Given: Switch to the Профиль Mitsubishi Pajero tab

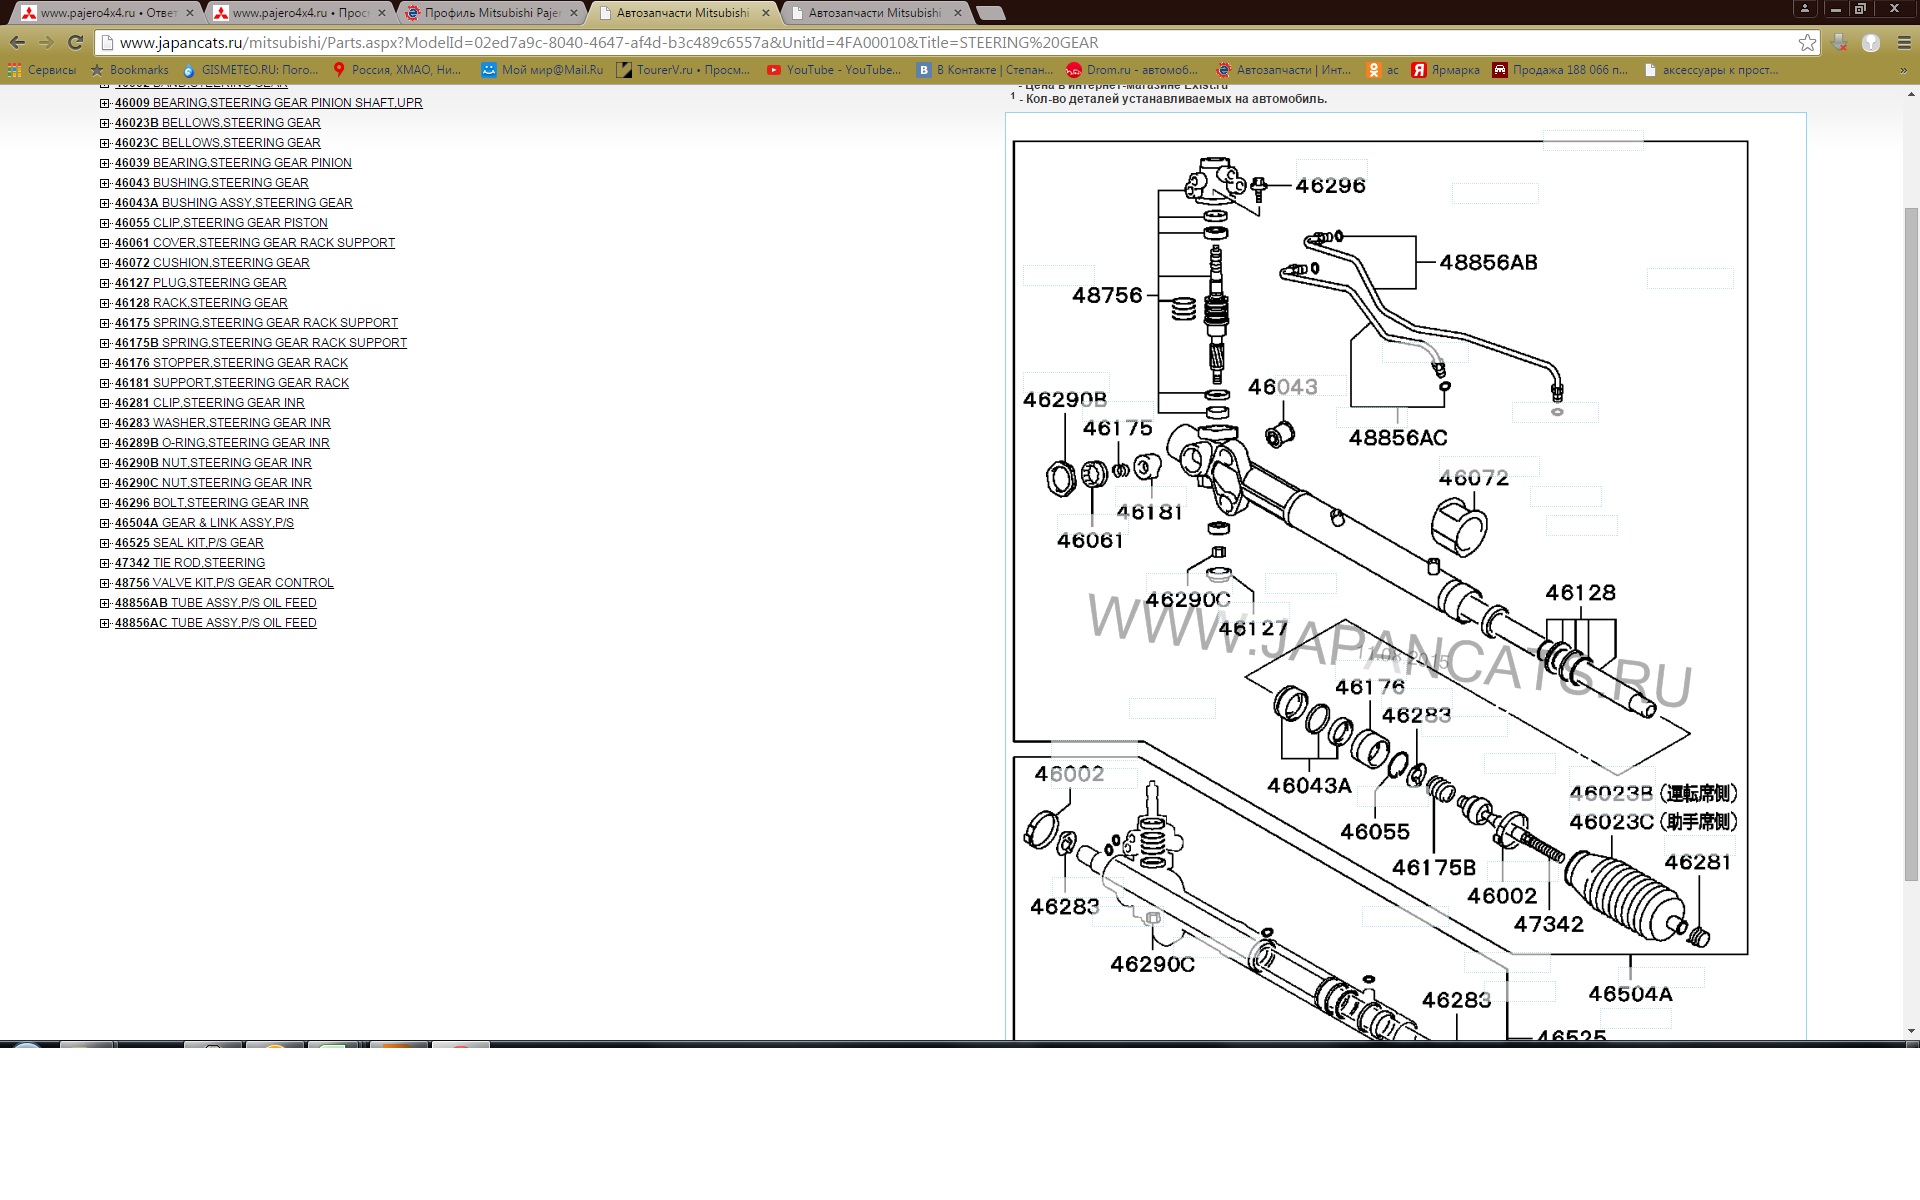Looking at the screenshot, I should click(x=491, y=13).
